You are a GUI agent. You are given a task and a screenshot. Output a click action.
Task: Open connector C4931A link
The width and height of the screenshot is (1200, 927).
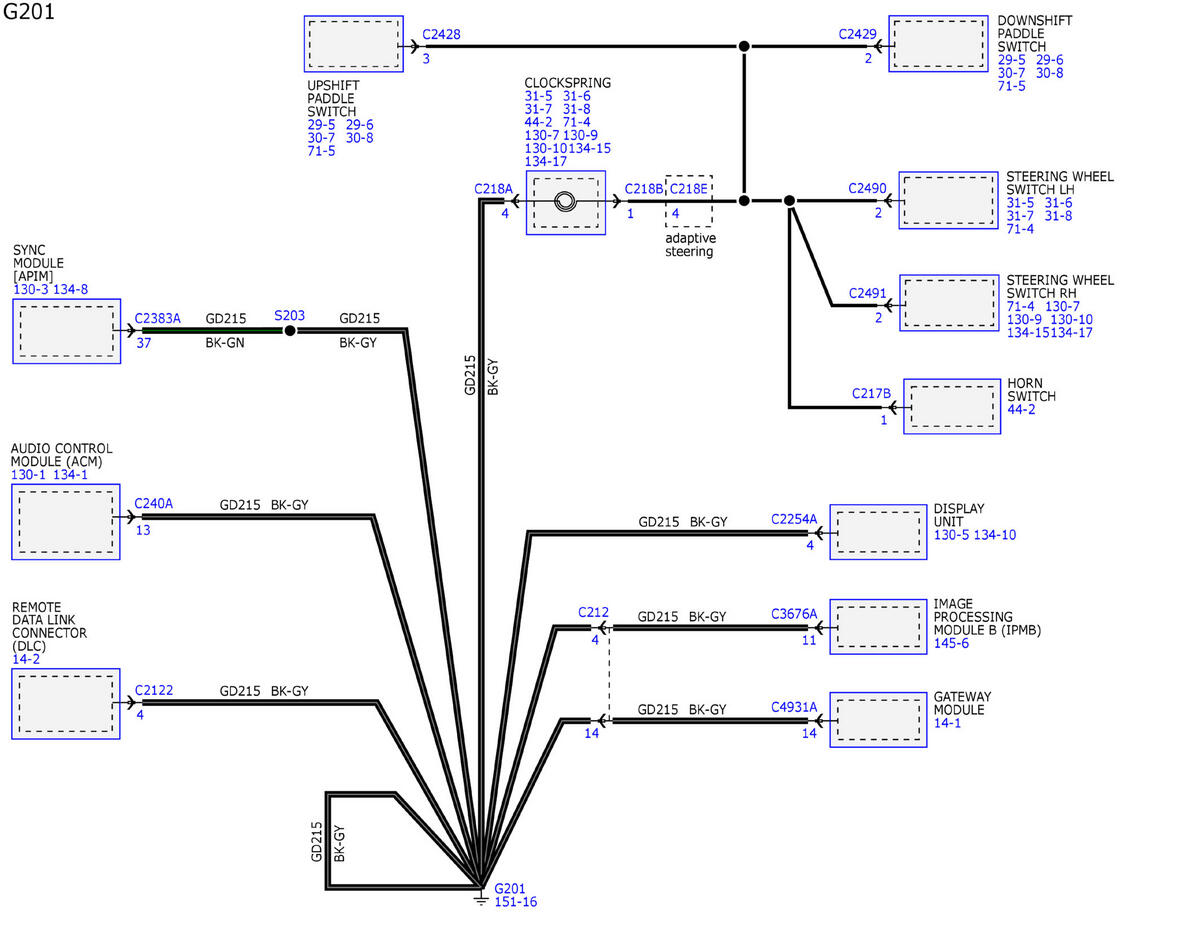[x=793, y=707]
